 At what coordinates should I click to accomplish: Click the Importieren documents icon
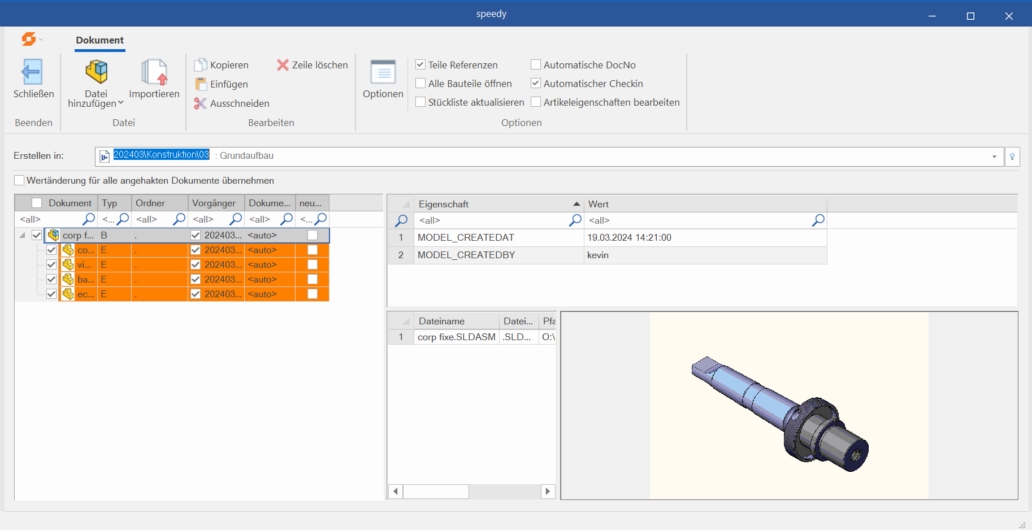pos(154,72)
